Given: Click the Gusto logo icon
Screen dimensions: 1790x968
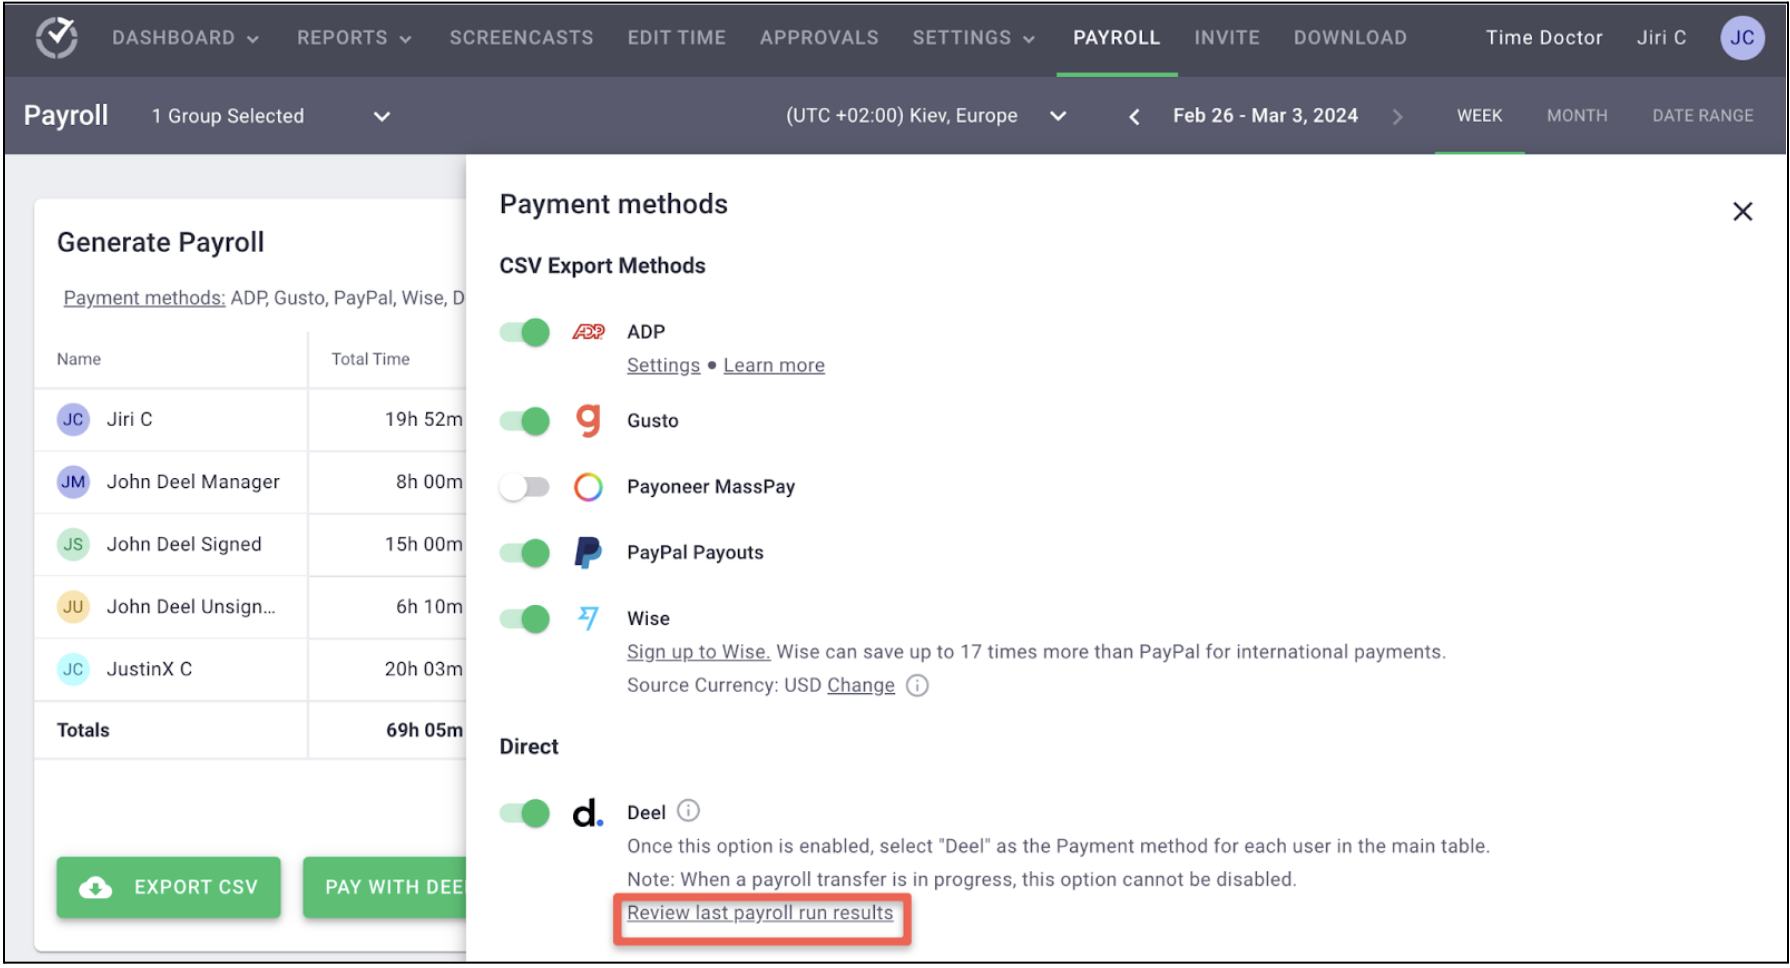Looking at the screenshot, I should pyautogui.click(x=589, y=421).
